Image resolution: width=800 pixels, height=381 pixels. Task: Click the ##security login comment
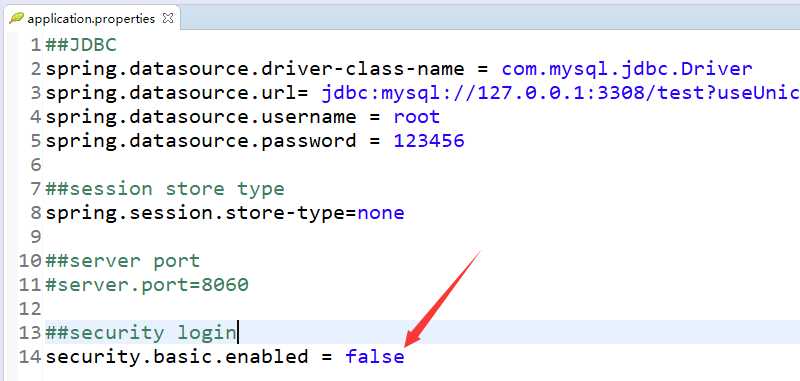click(x=141, y=333)
